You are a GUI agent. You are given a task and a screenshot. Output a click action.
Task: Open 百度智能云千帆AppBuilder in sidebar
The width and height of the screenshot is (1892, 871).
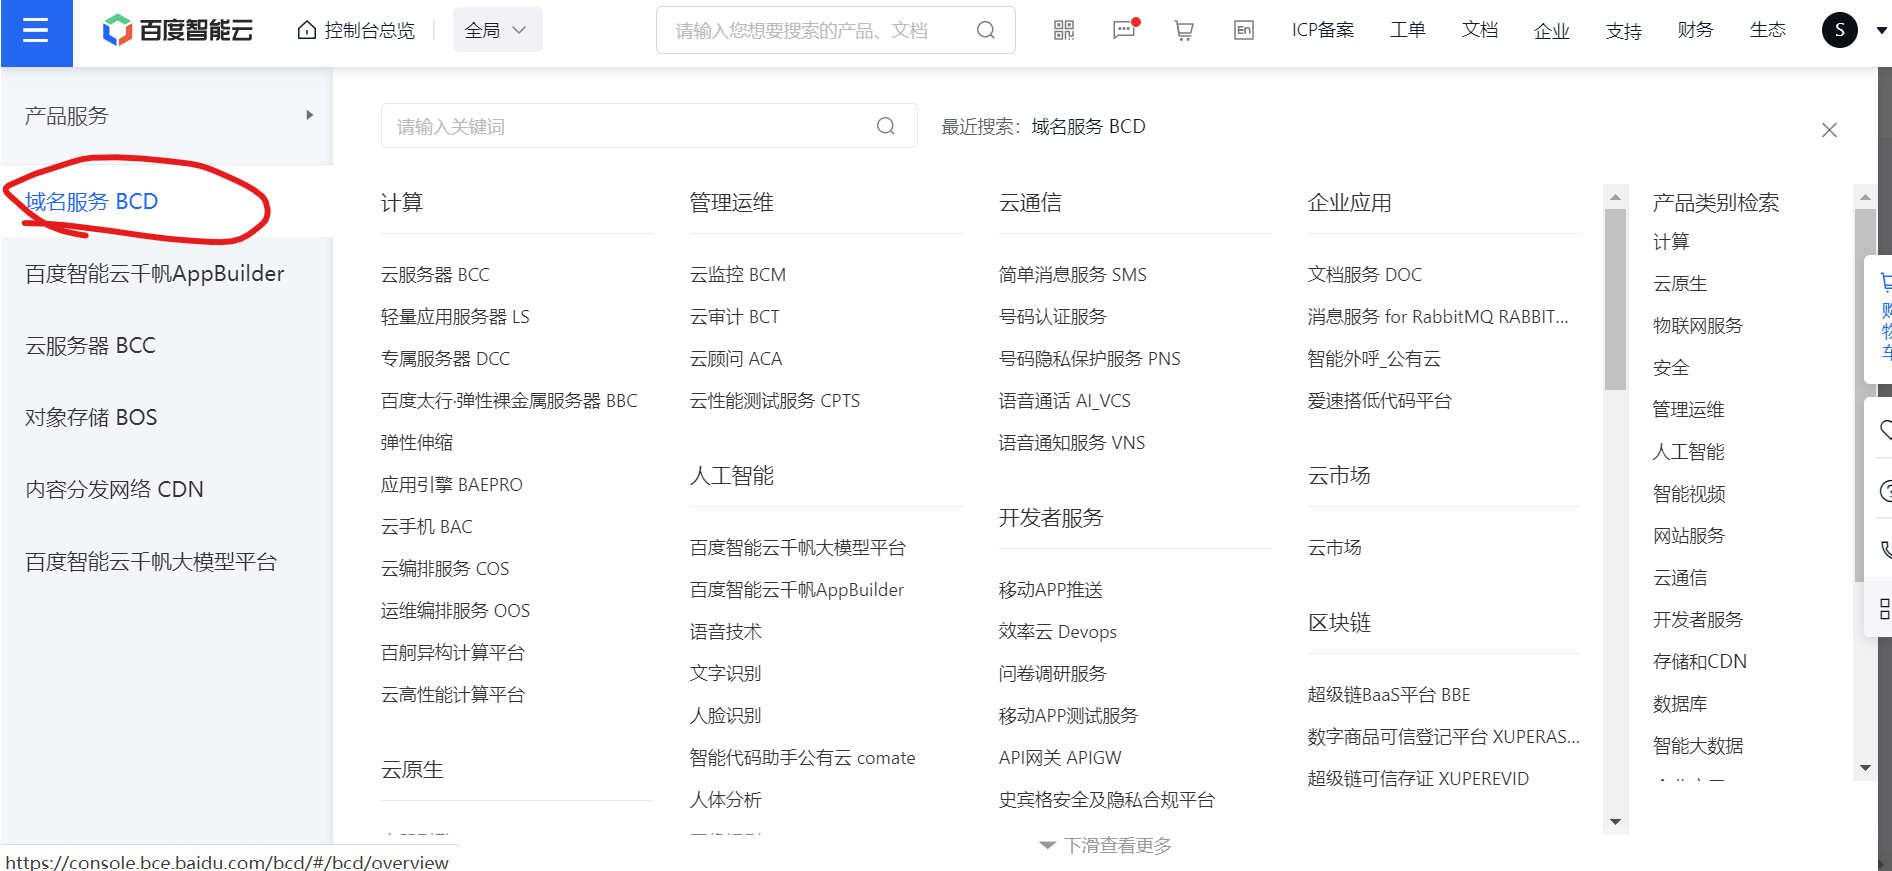click(155, 274)
